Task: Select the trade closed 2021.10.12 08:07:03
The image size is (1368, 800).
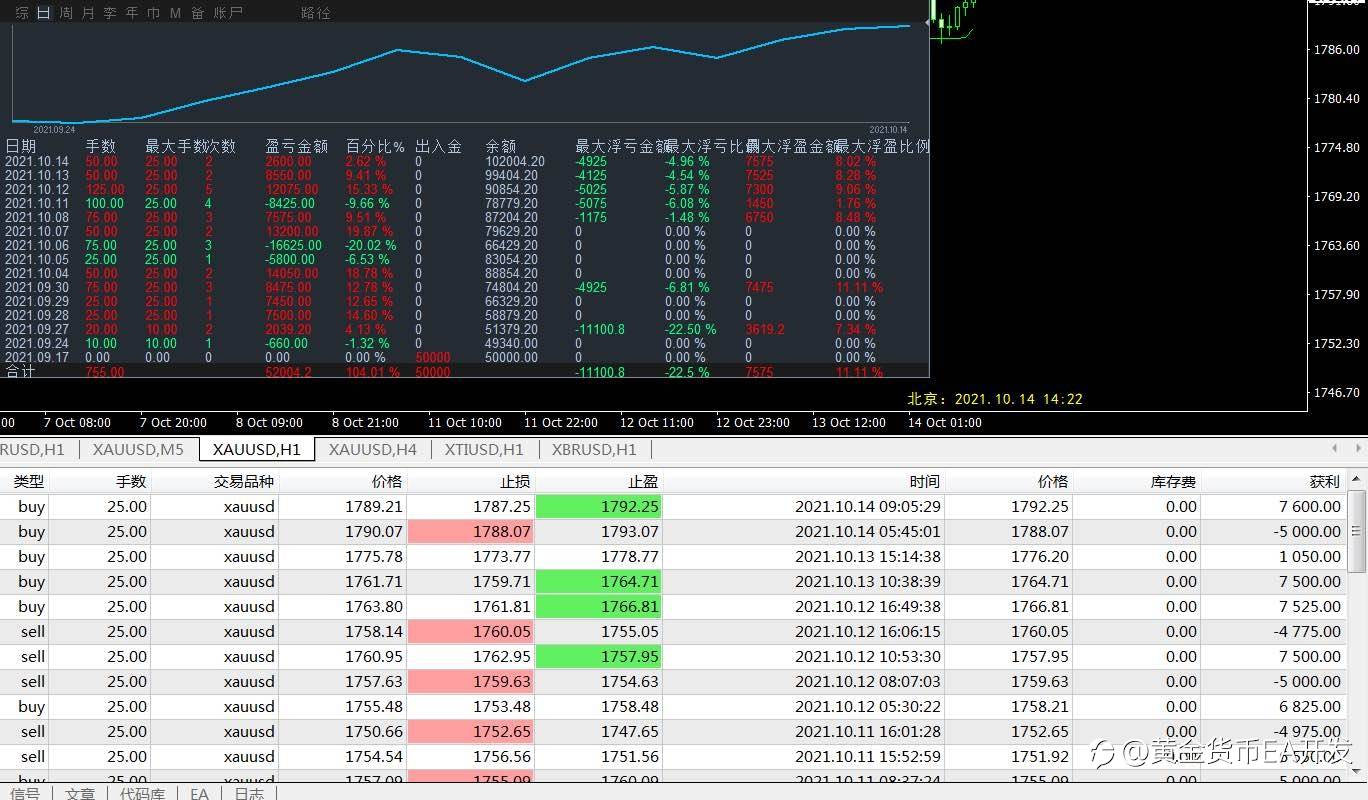Action: click(x=674, y=682)
